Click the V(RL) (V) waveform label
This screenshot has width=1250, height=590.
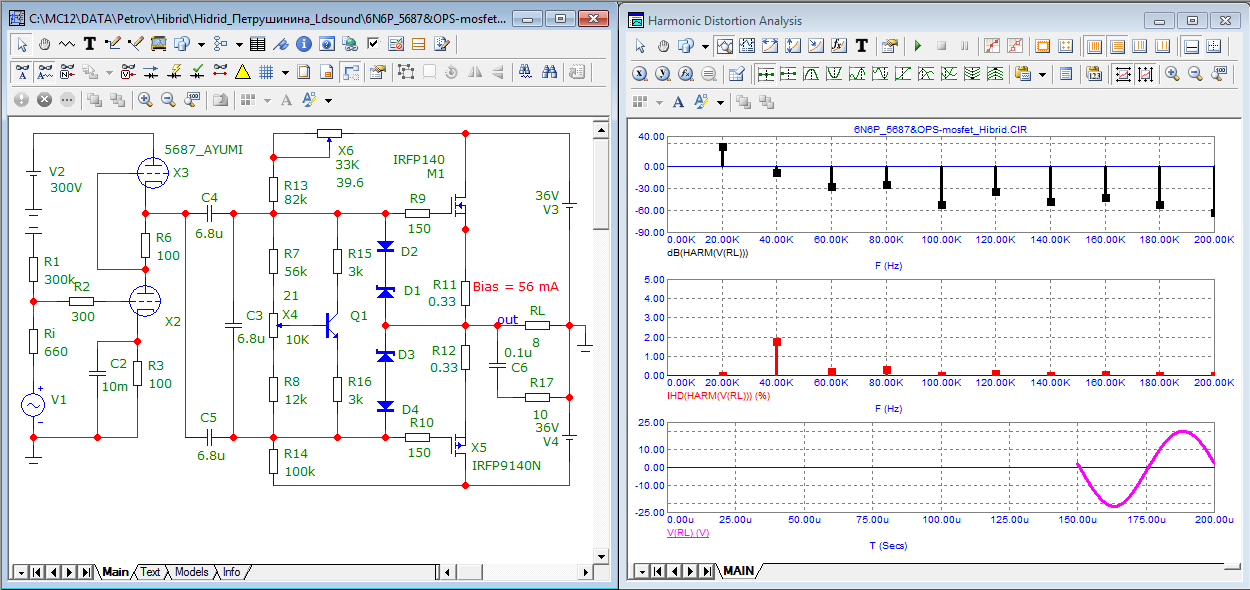coord(688,533)
